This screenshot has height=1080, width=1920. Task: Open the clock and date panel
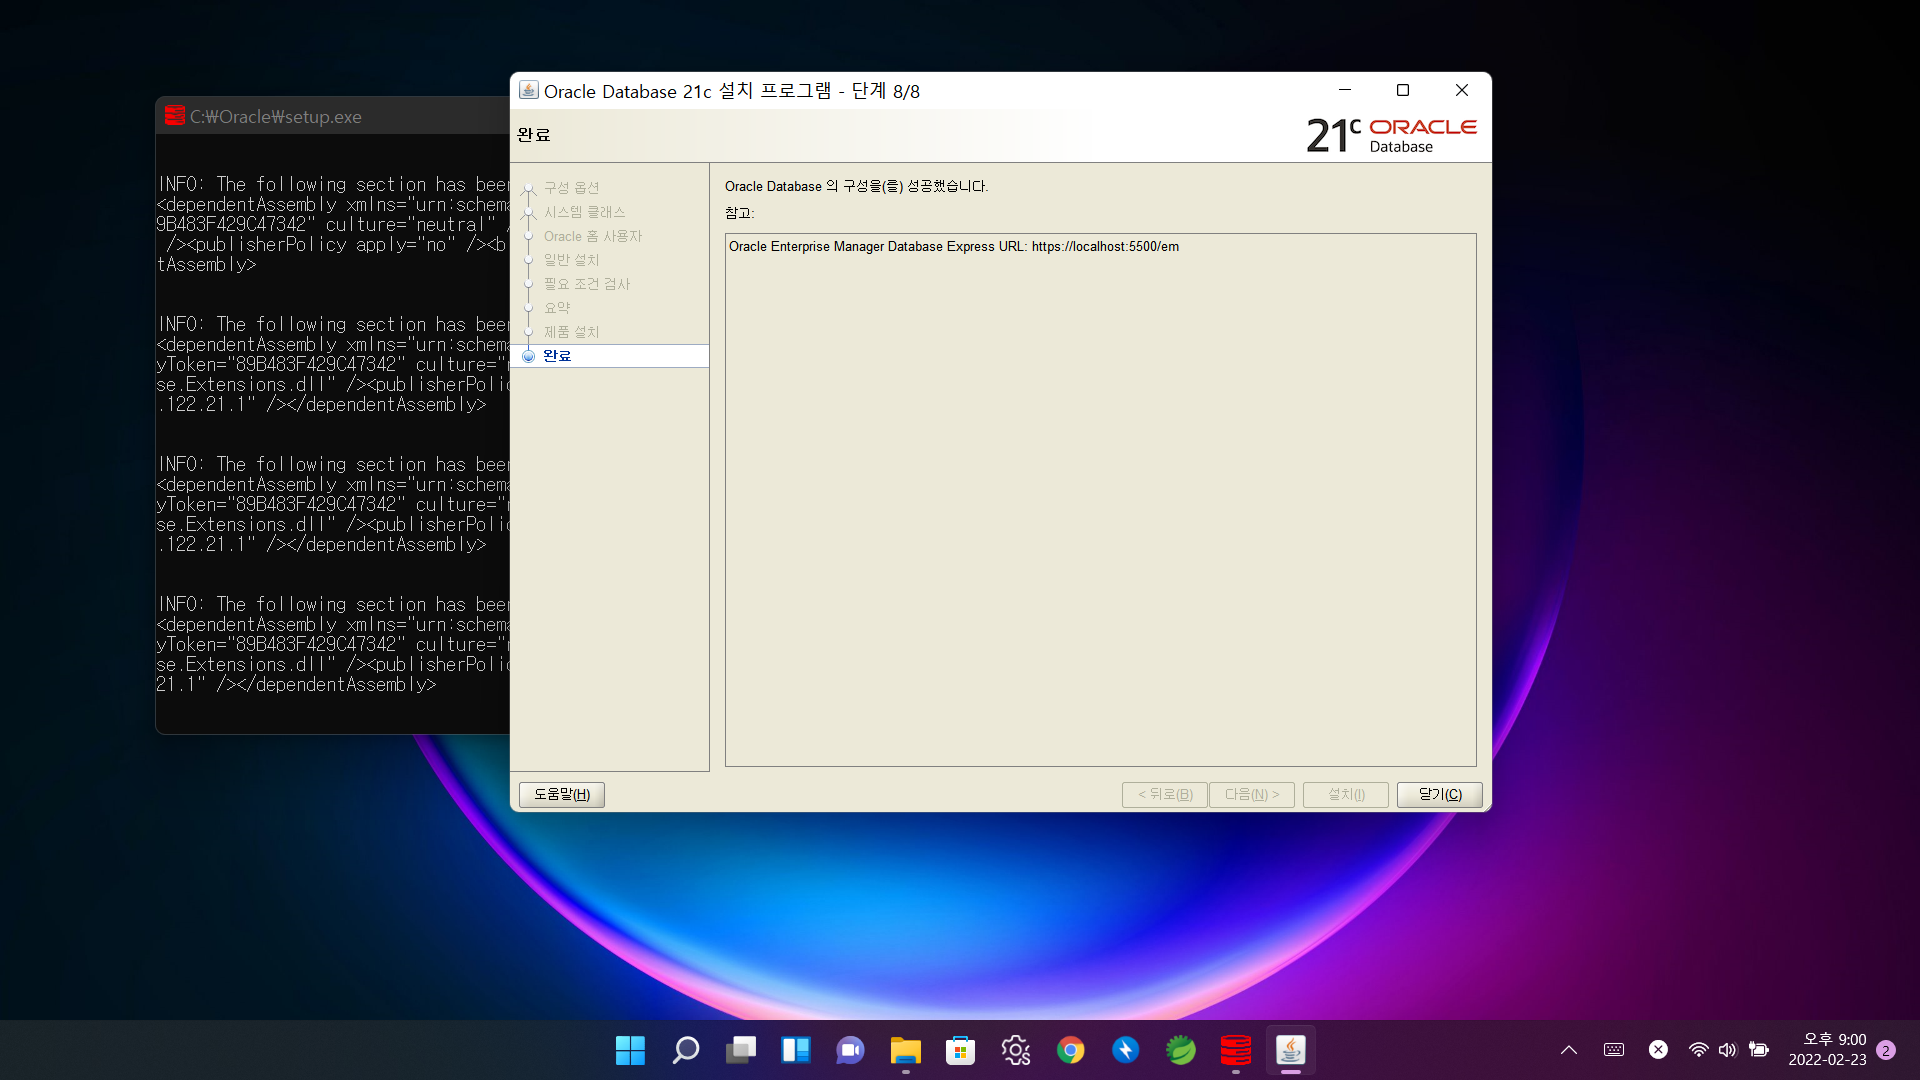click(1827, 1050)
